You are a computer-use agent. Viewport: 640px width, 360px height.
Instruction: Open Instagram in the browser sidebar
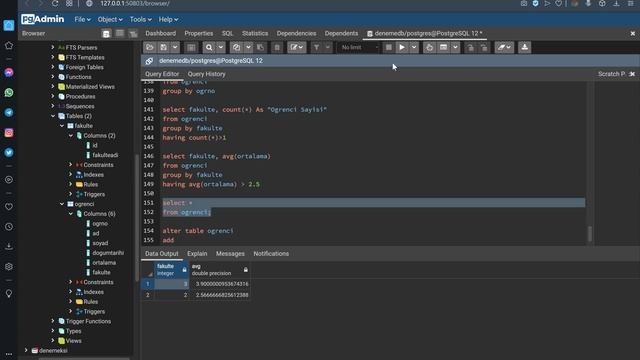tap(9, 133)
